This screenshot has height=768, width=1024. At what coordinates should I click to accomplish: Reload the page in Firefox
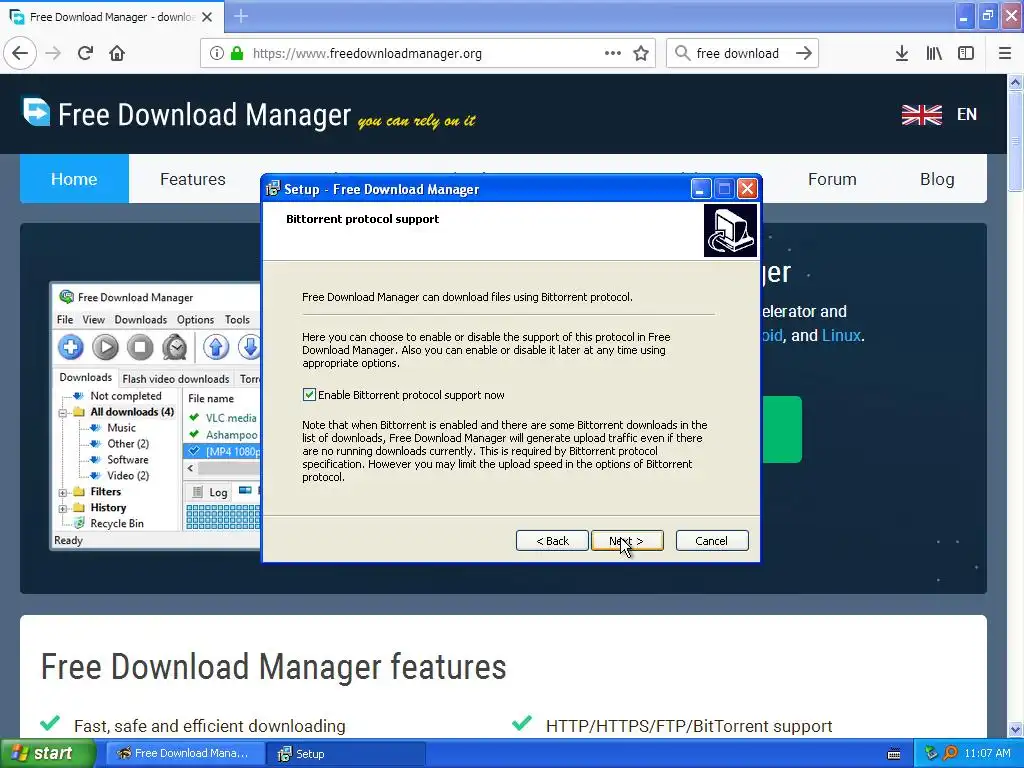(x=86, y=53)
